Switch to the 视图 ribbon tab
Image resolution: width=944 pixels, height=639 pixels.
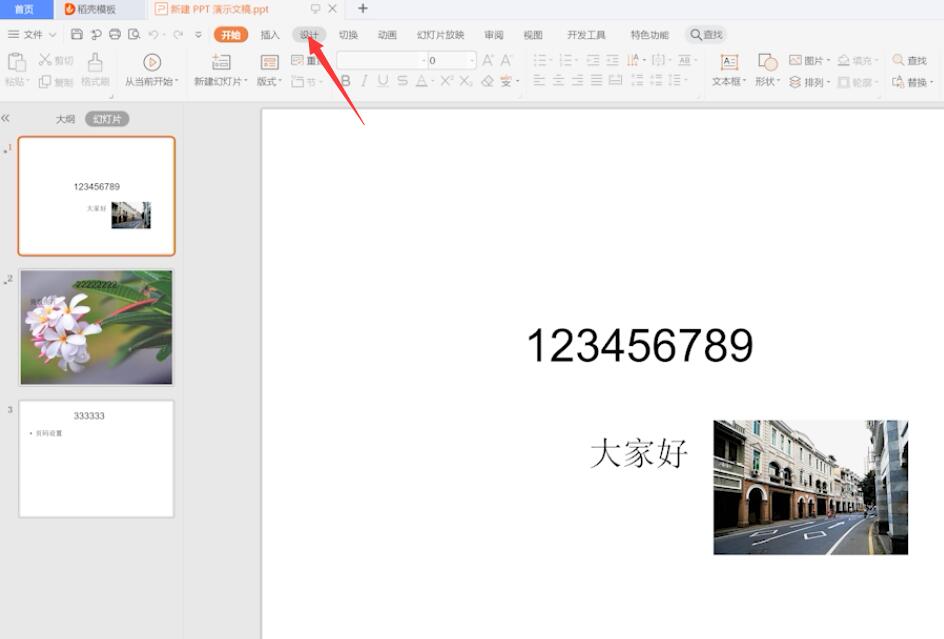[x=533, y=35]
